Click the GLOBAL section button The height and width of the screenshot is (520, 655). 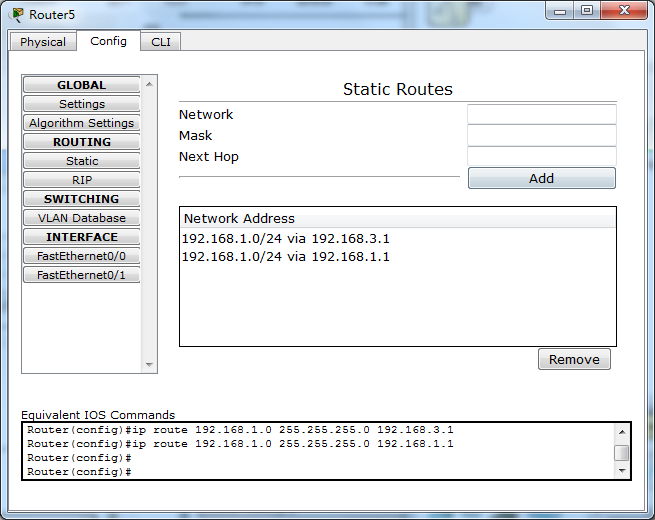pos(81,85)
